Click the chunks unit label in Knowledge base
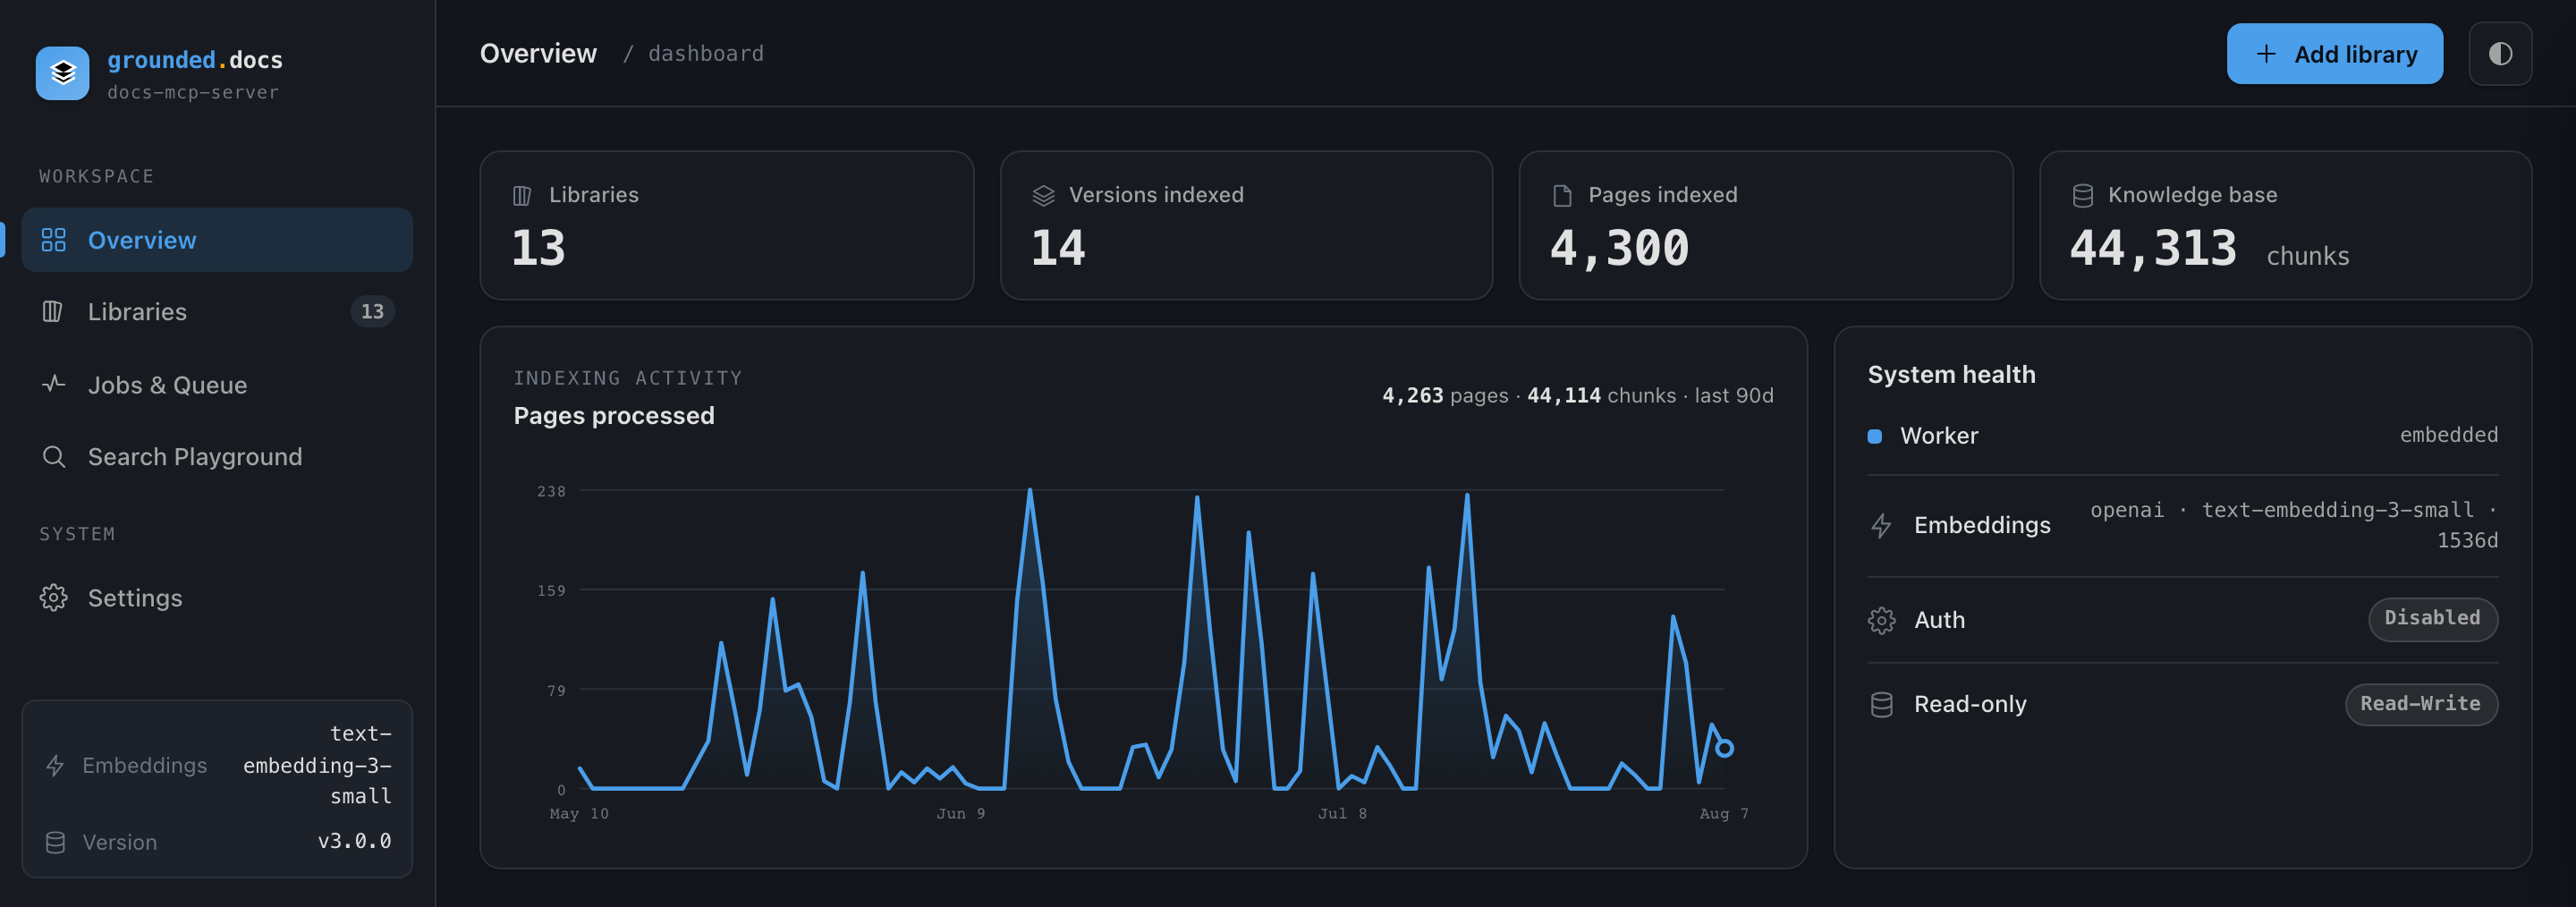Image resolution: width=2576 pixels, height=907 pixels. (x=2307, y=257)
